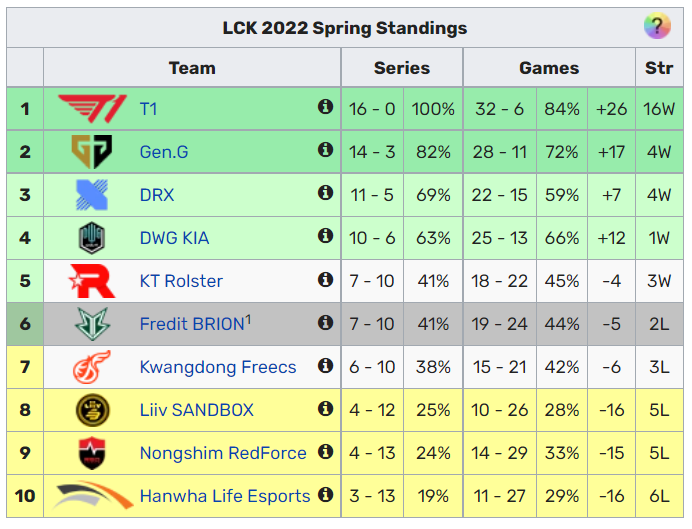Click the KT Rolster logo image

pyautogui.click(x=92, y=281)
